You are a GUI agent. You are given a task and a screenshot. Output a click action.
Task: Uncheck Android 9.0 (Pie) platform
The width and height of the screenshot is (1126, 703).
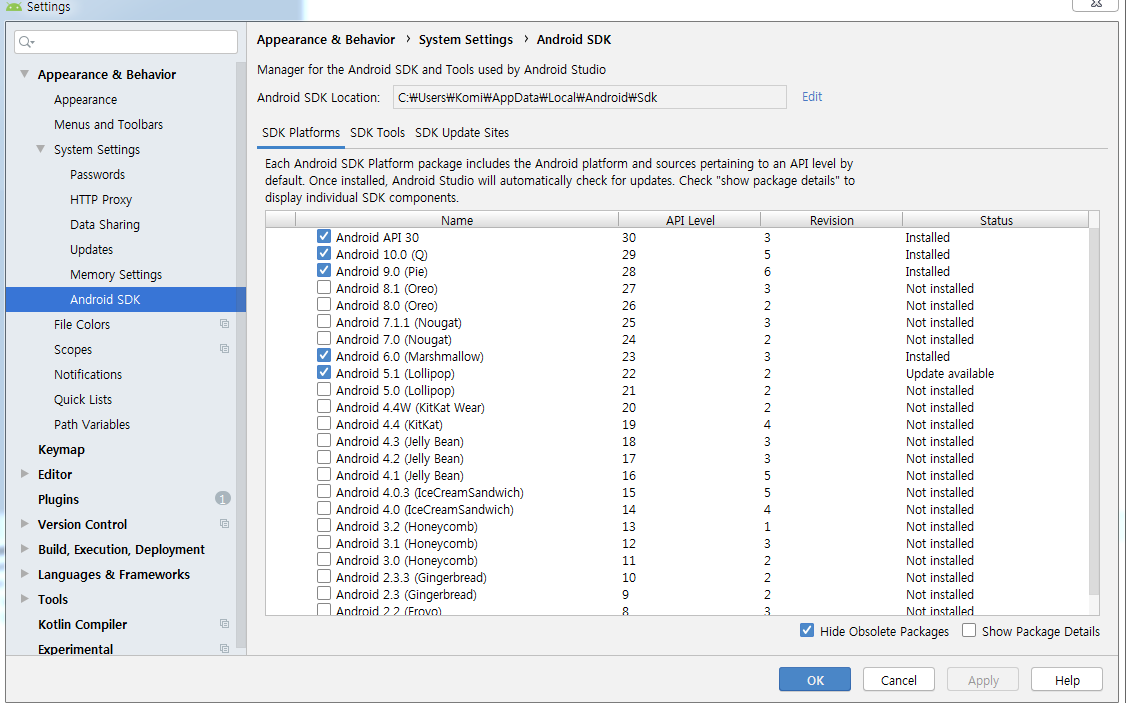coord(324,271)
